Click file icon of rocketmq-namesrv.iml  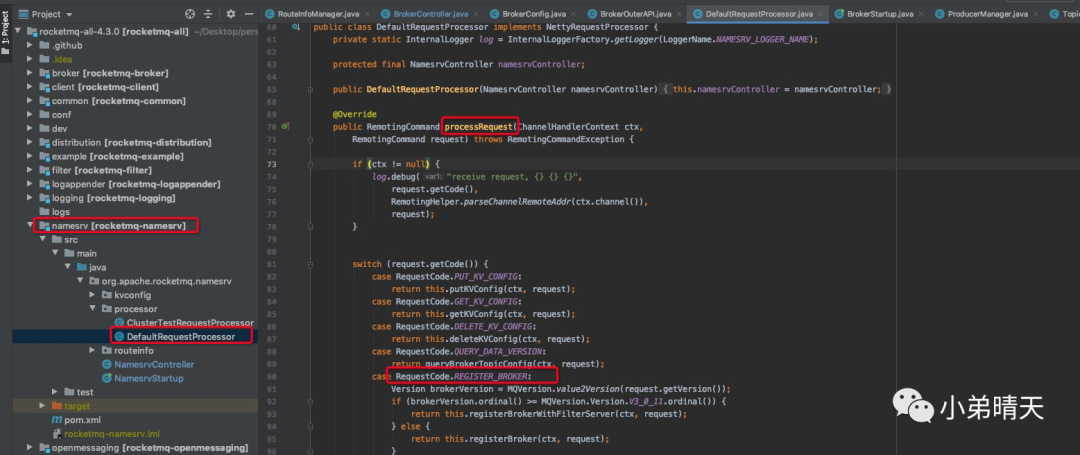57,434
